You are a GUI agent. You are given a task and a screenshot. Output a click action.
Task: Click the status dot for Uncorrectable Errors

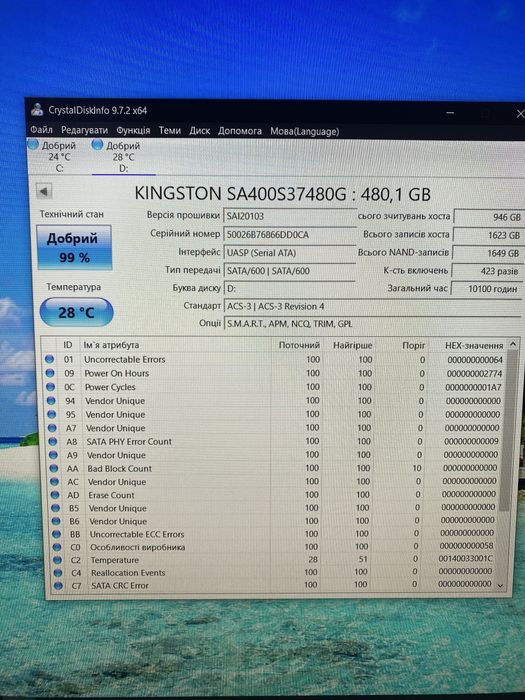coord(50,359)
